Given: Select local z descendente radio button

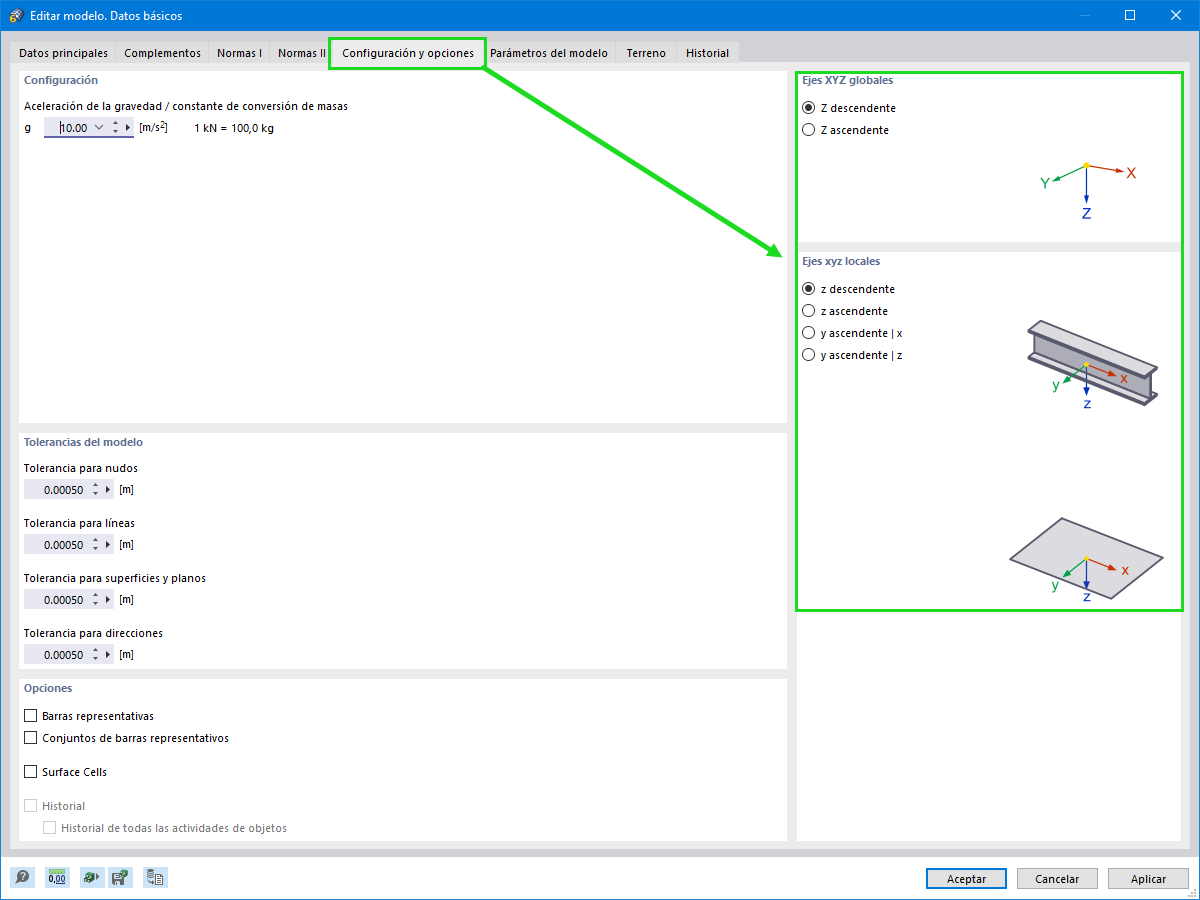Looking at the screenshot, I should point(809,289).
